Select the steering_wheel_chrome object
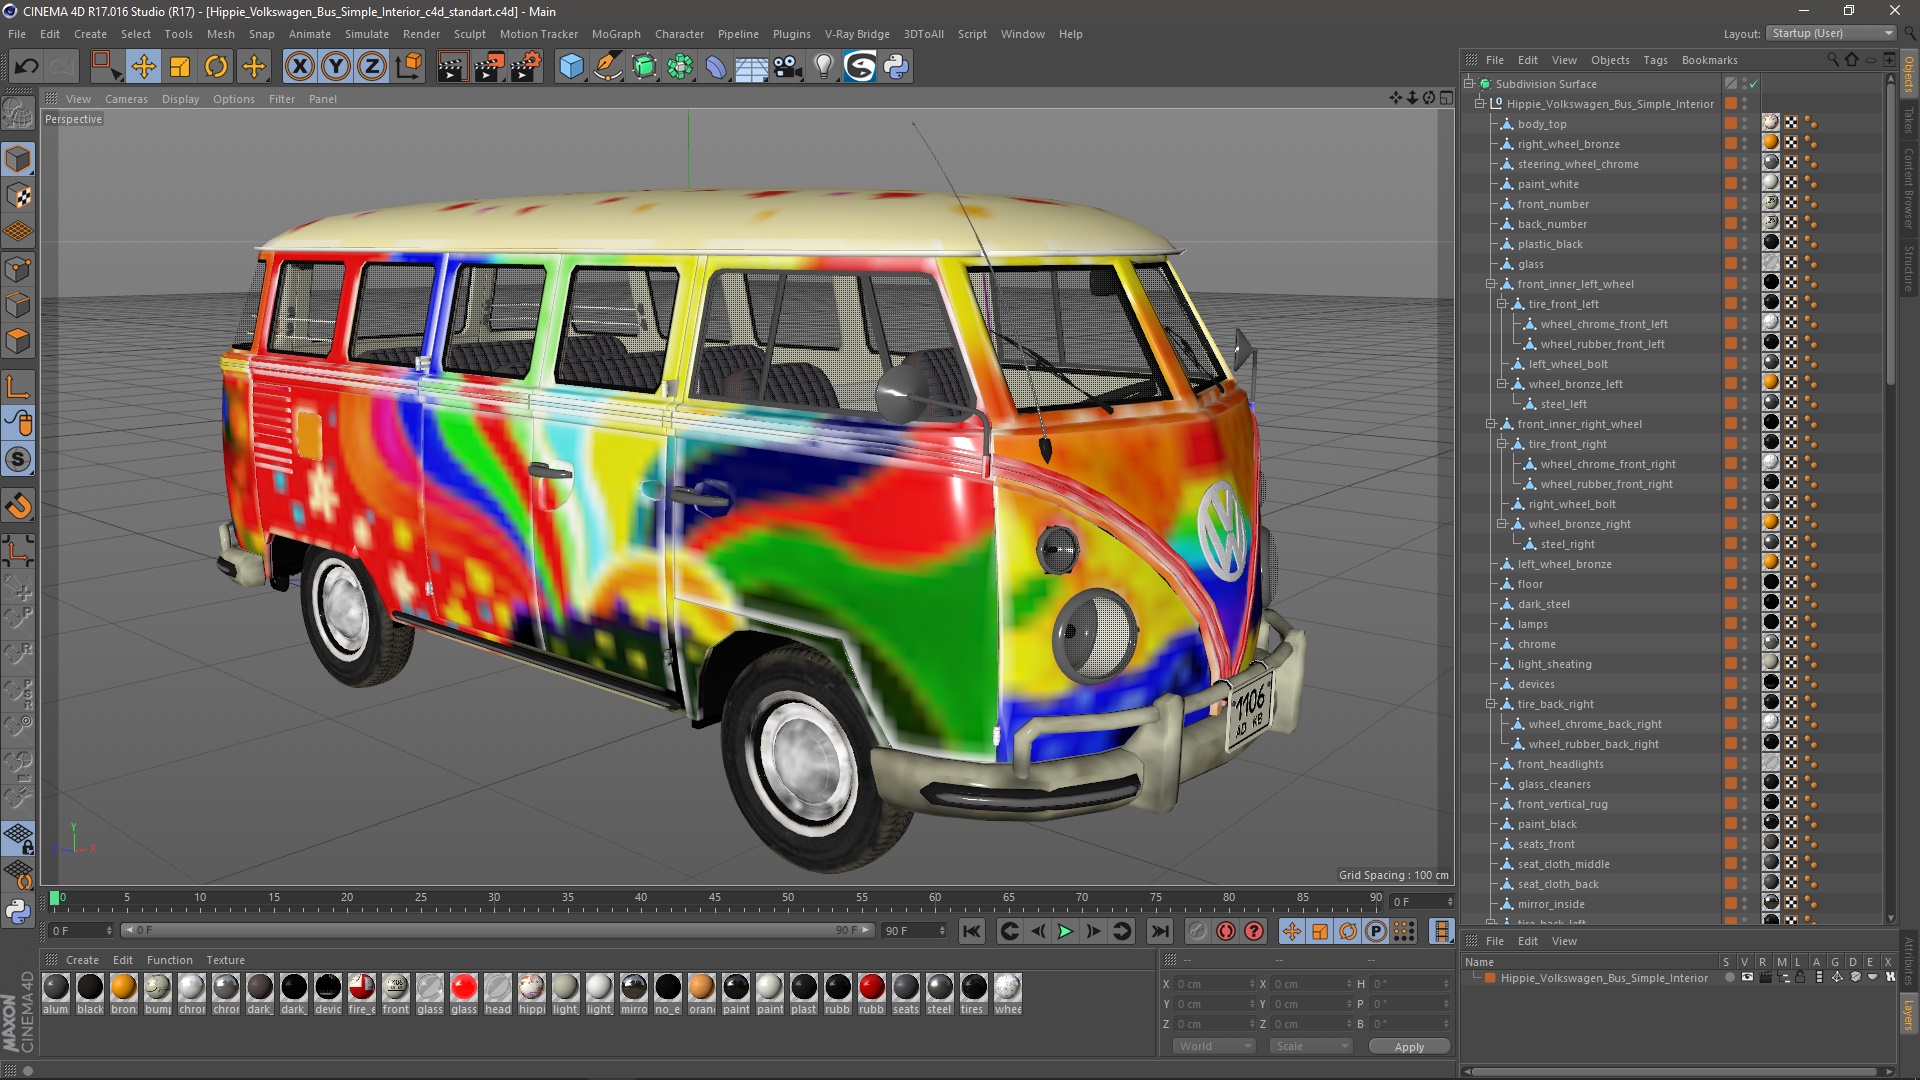The height and width of the screenshot is (1080, 1920). pos(1578,164)
